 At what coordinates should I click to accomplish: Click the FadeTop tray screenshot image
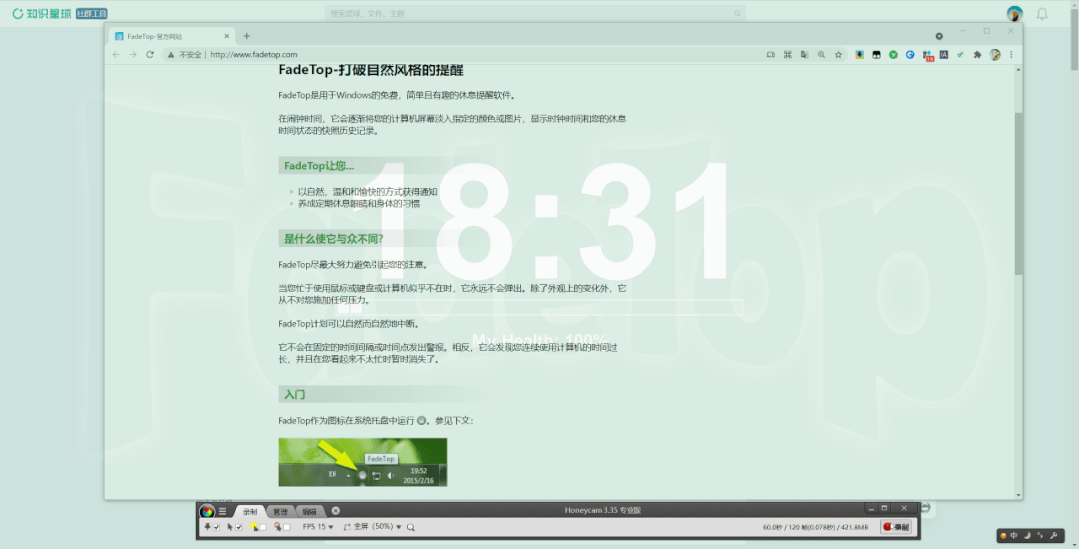(363, 462)
